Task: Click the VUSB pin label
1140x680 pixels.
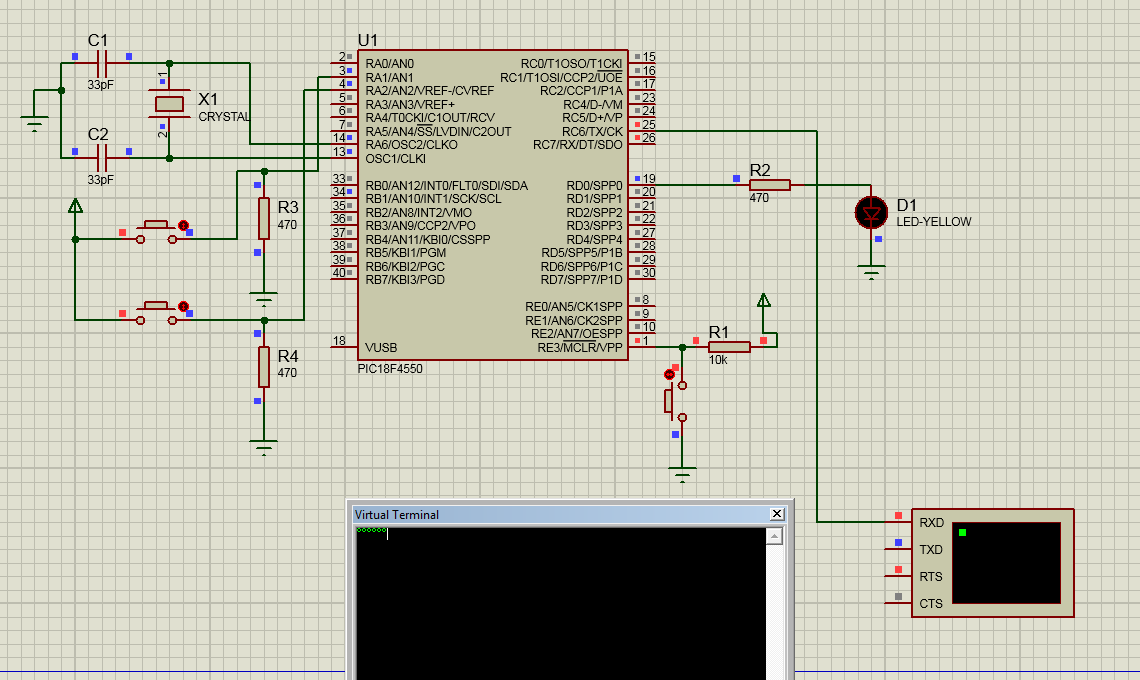Action: (381, 348)
